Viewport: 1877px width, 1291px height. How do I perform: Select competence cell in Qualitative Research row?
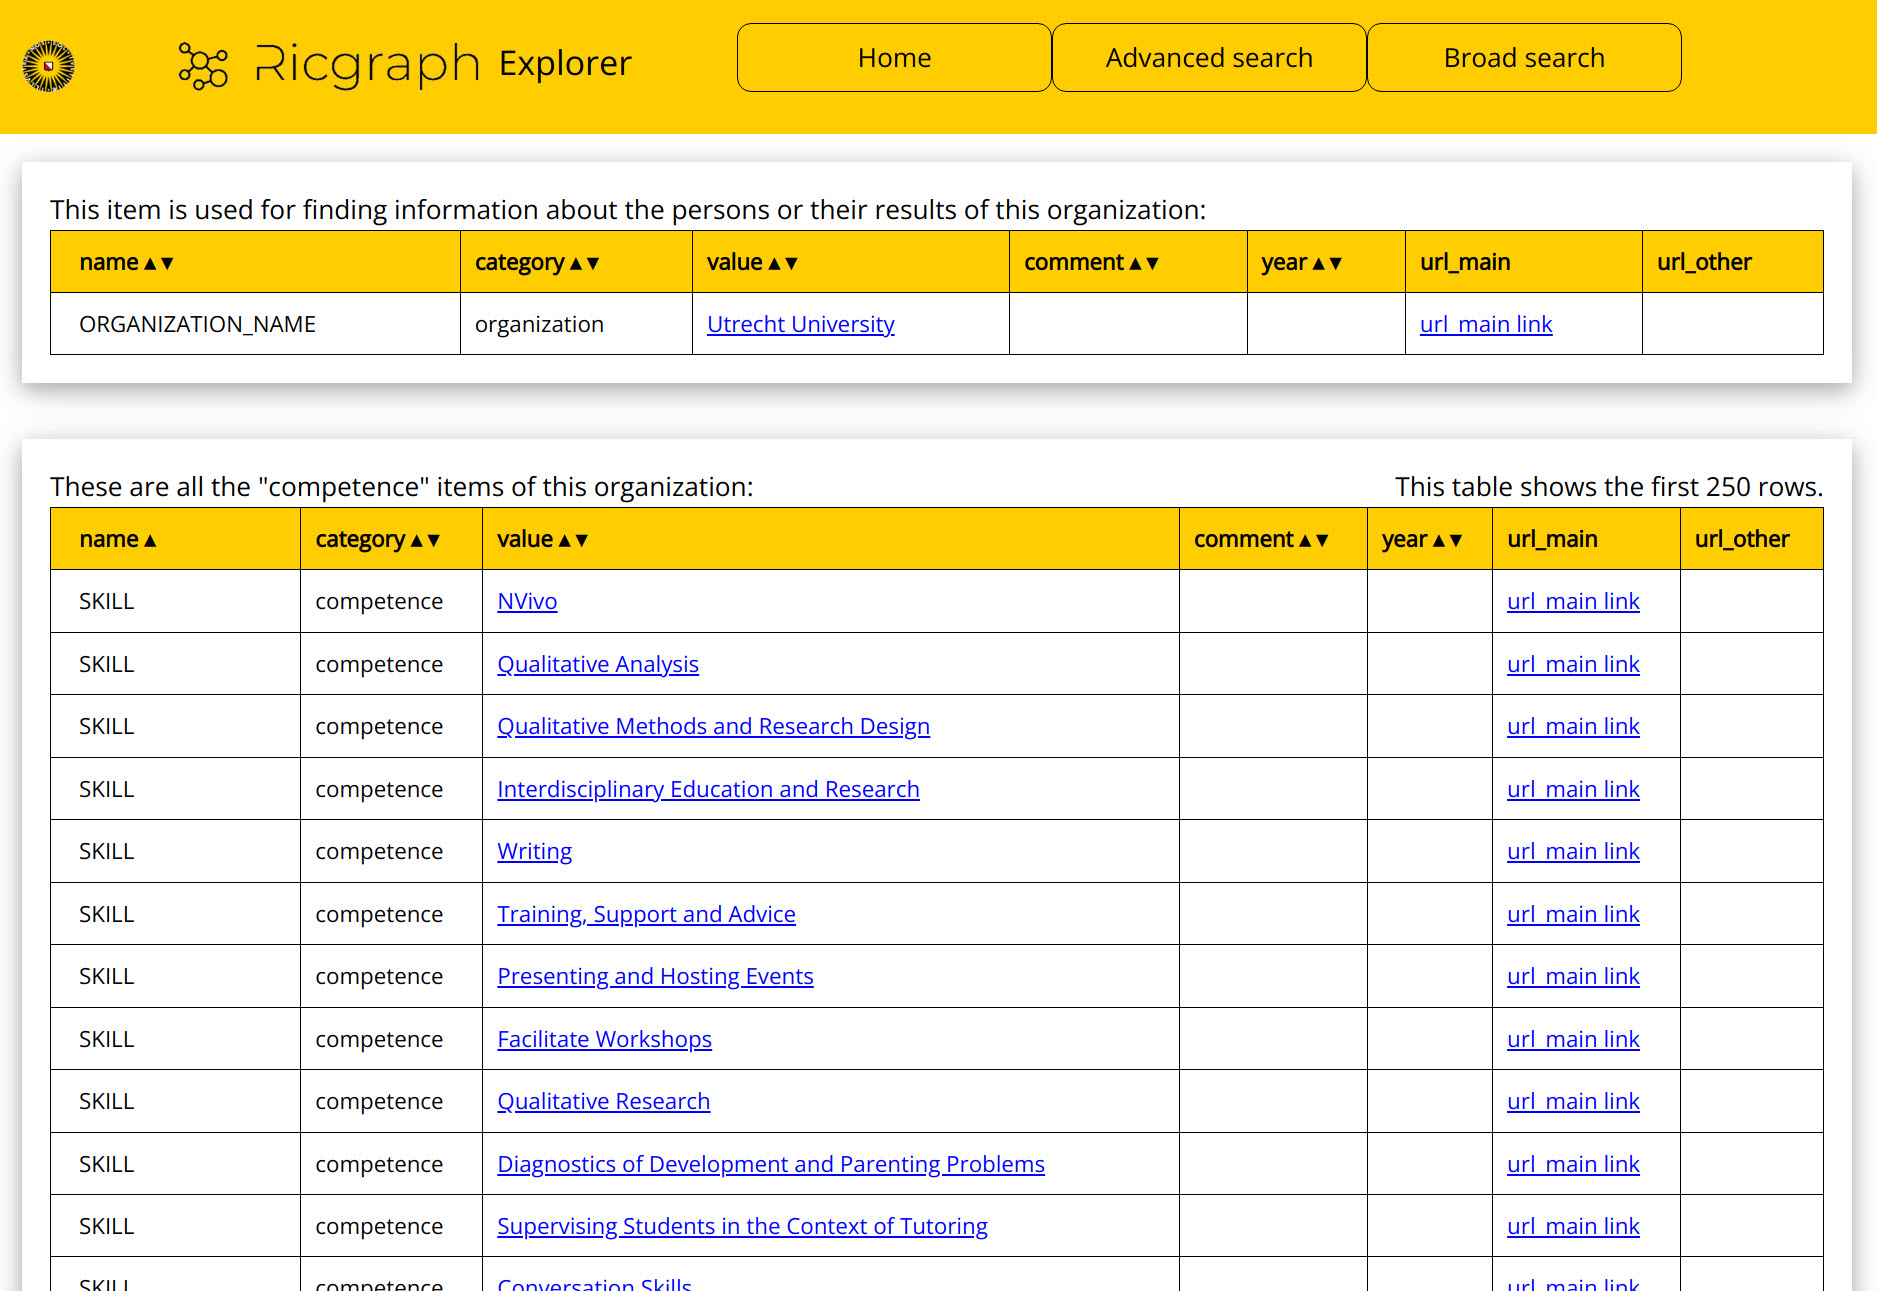pos(391,1101)
